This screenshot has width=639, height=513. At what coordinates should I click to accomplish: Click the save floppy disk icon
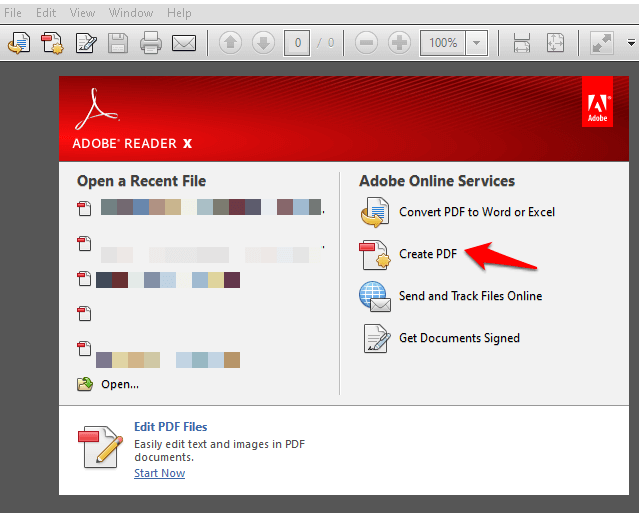click(118, 44)
